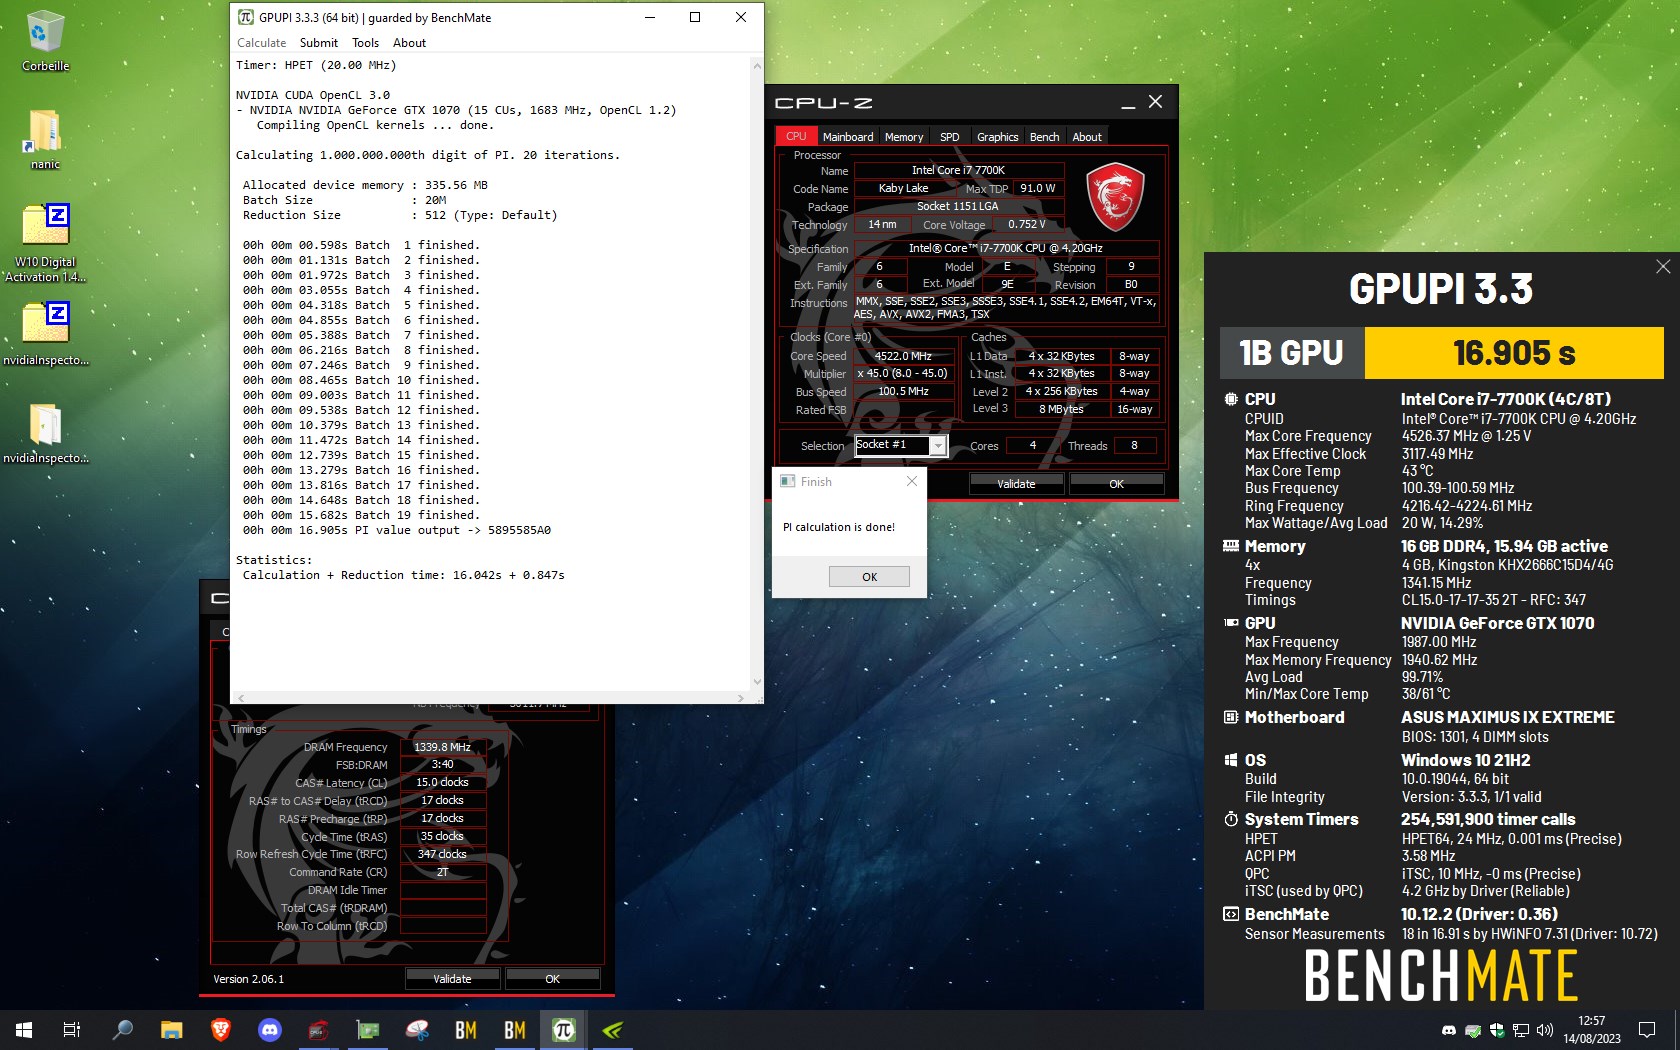Switch to the red CPU-Z taskbar icon
1680x1050 pixels.
pyautogui.click(x=319, y=1029)
